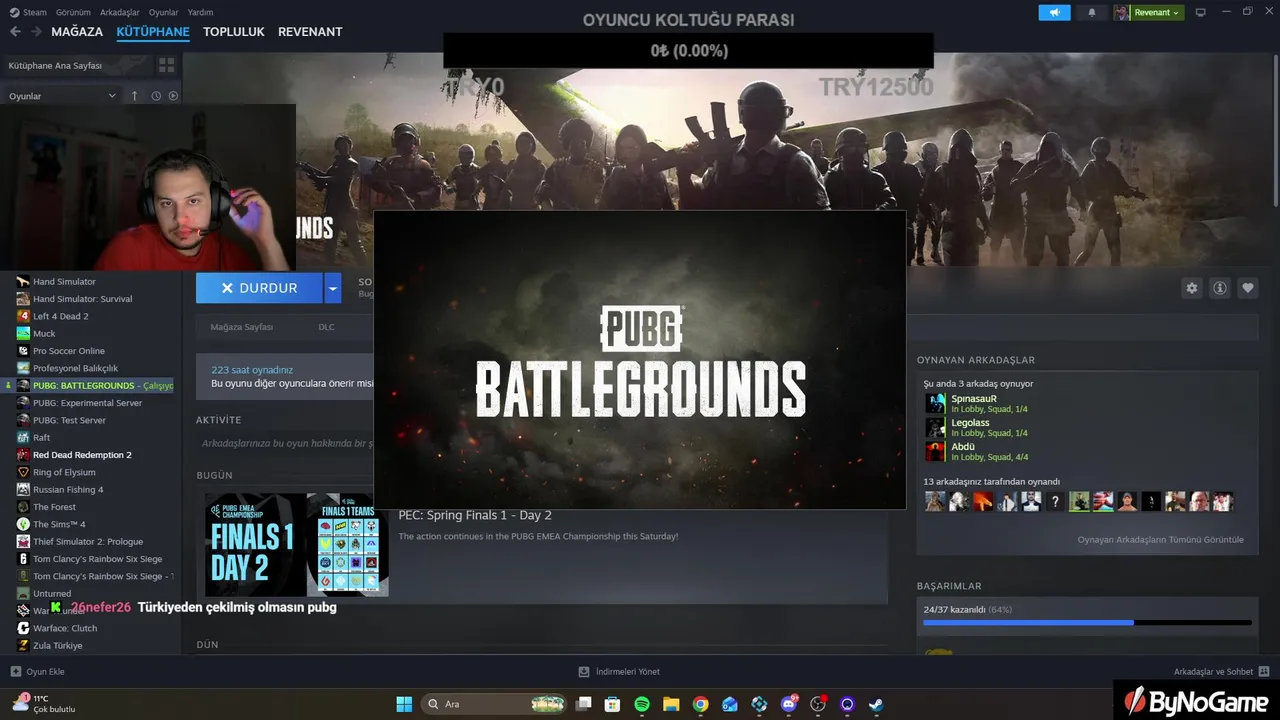The image size is (1280, 720).
Task: Select Unturned in the game list
Action: coord(52,594)
